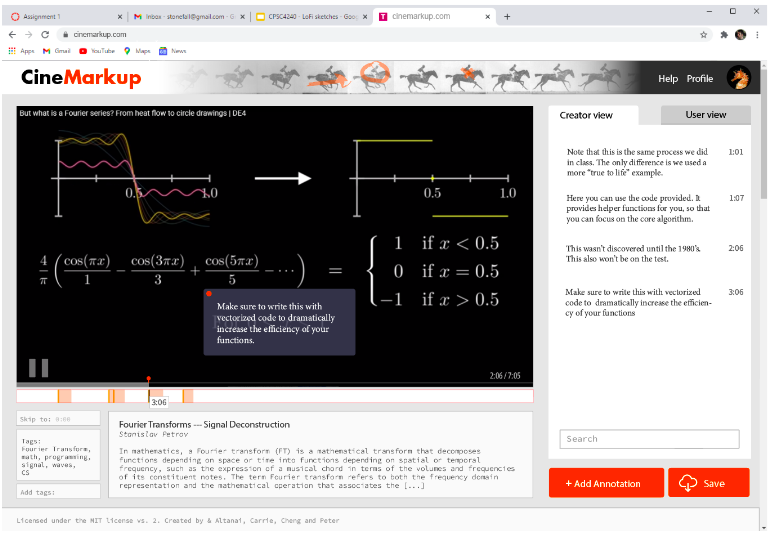Image resolution: width=770 pixels, height=535 pixels.
Task: Click the 3:06 timeline tooltip marker
Action: tap(158, 402)
